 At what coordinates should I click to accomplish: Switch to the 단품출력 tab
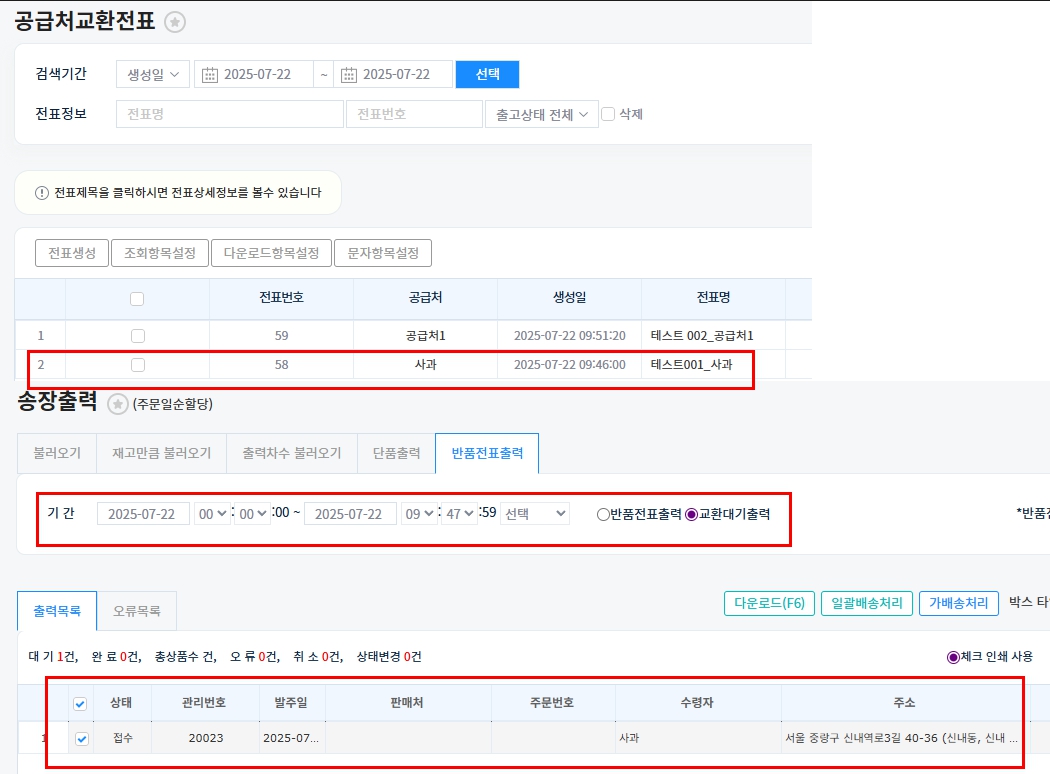point(395,453)
